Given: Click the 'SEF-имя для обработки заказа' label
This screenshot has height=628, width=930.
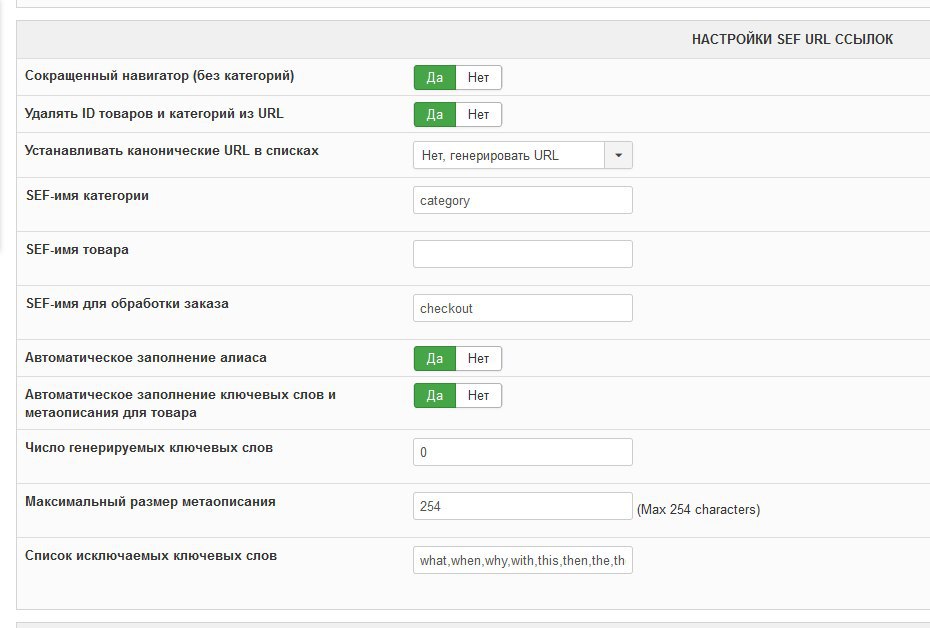Looking at the screenshot, I should [x=127, y=303].
